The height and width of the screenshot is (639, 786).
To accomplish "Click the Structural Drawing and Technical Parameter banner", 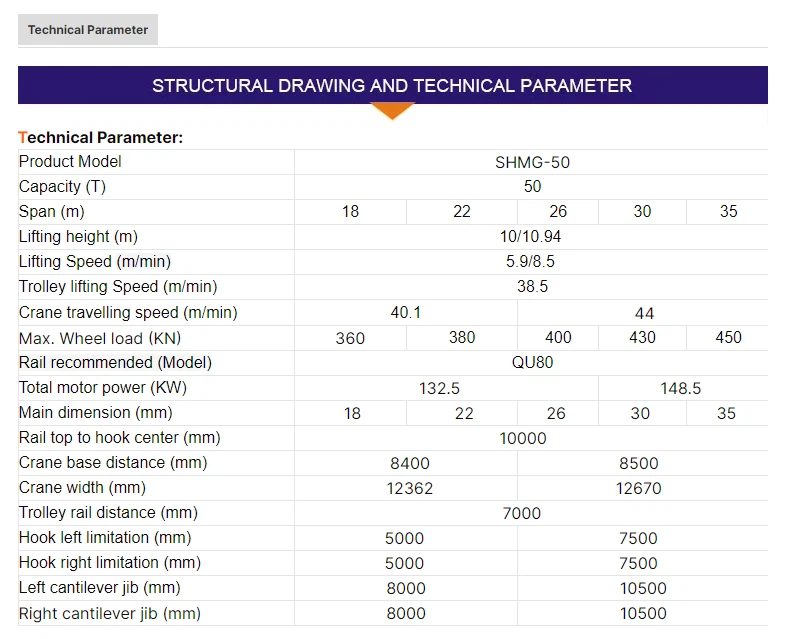I will tap(392, 86).
